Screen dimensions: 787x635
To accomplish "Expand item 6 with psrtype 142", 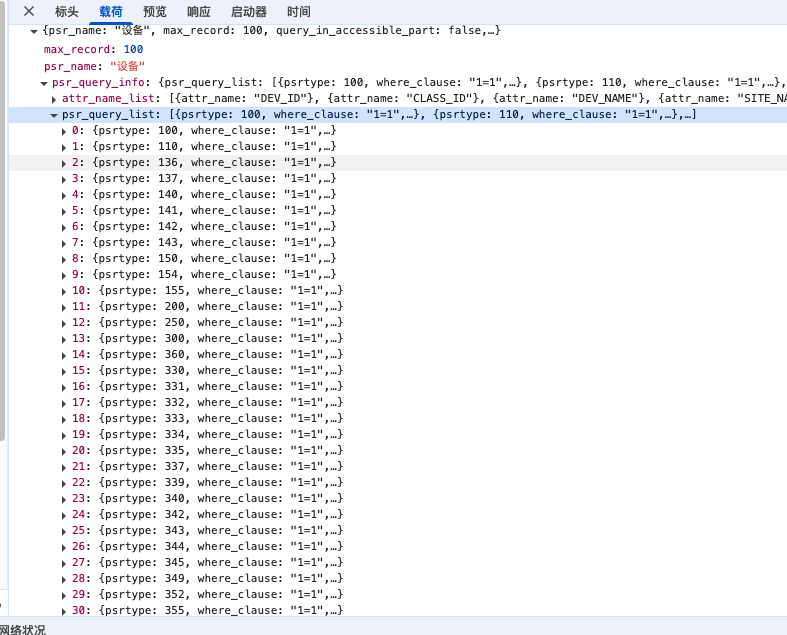I will point(64,228).
